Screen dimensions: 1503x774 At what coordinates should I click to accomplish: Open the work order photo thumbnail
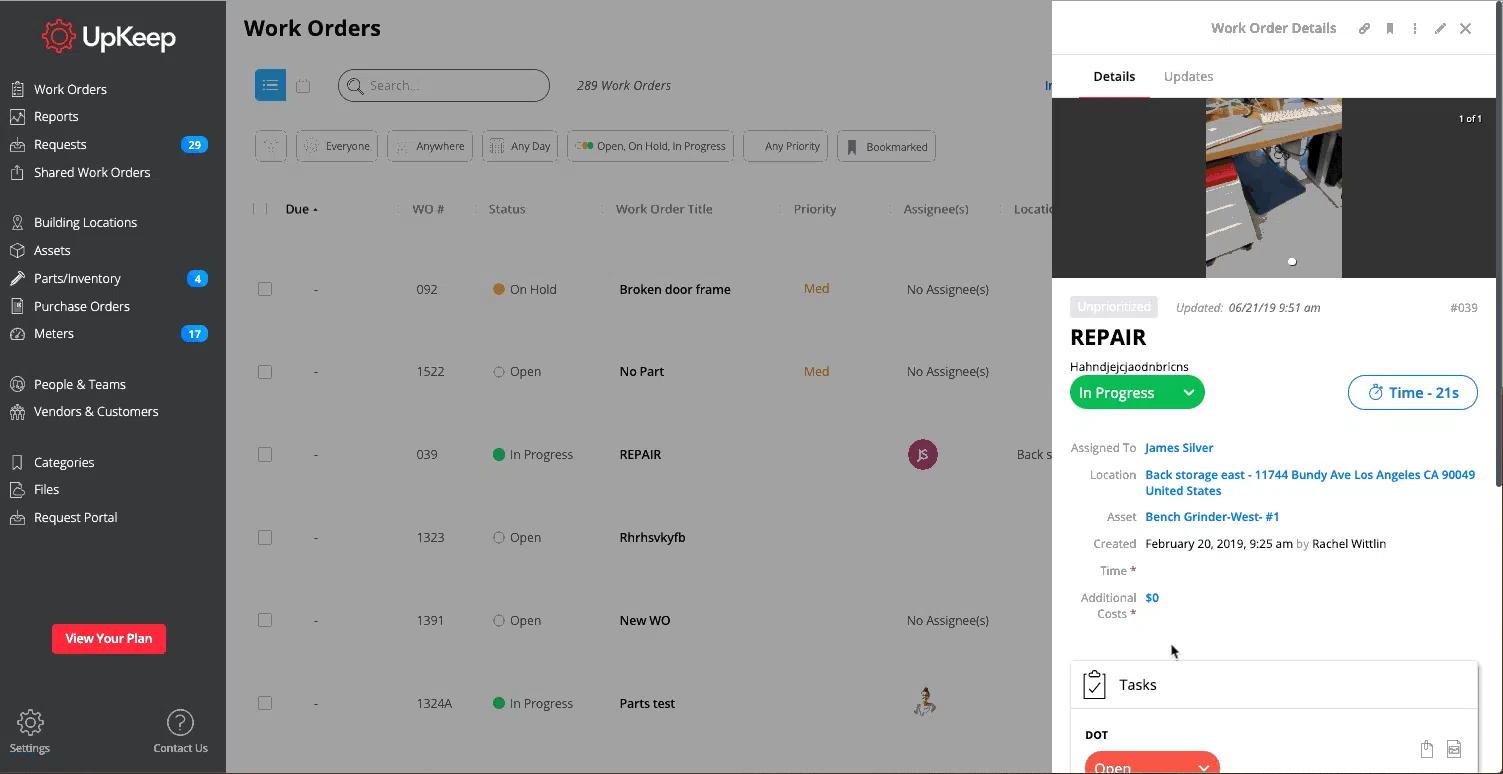tap(1274, 188)
